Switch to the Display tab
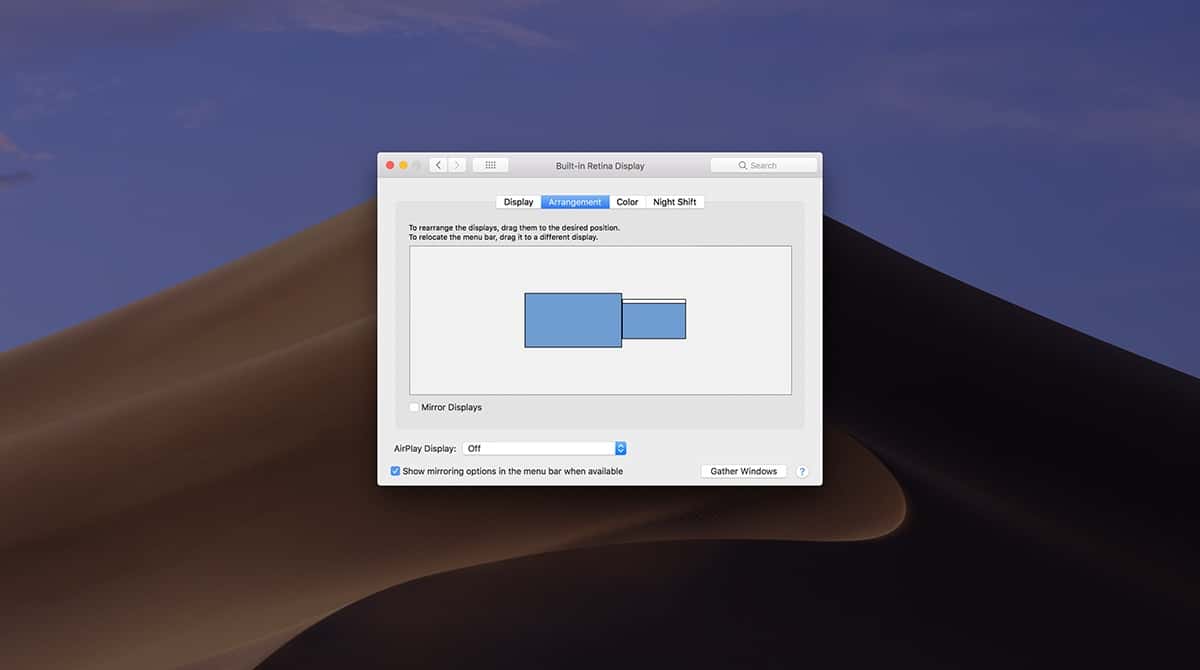This screenshot has width=1200, height=670. tap(519, 201)
